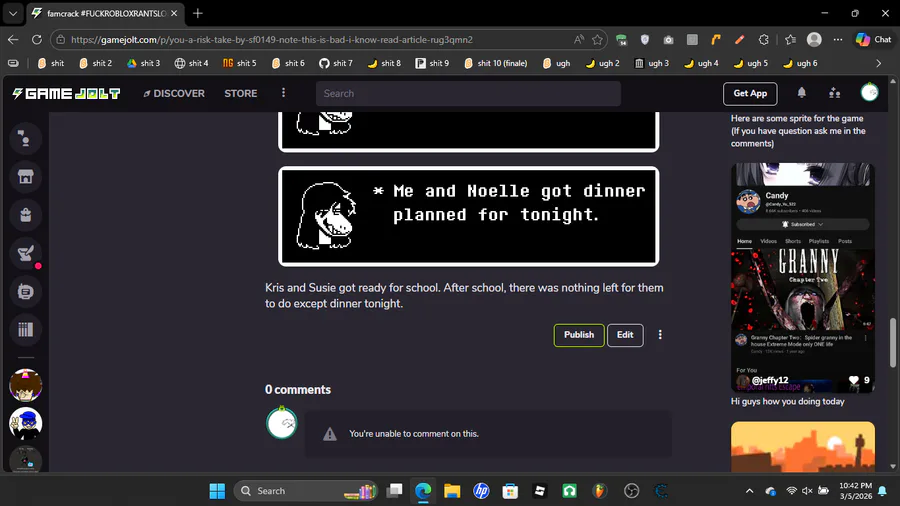Open the browser settings and more menu
This screenshot has height=506, width=900.
coord(838,40)
